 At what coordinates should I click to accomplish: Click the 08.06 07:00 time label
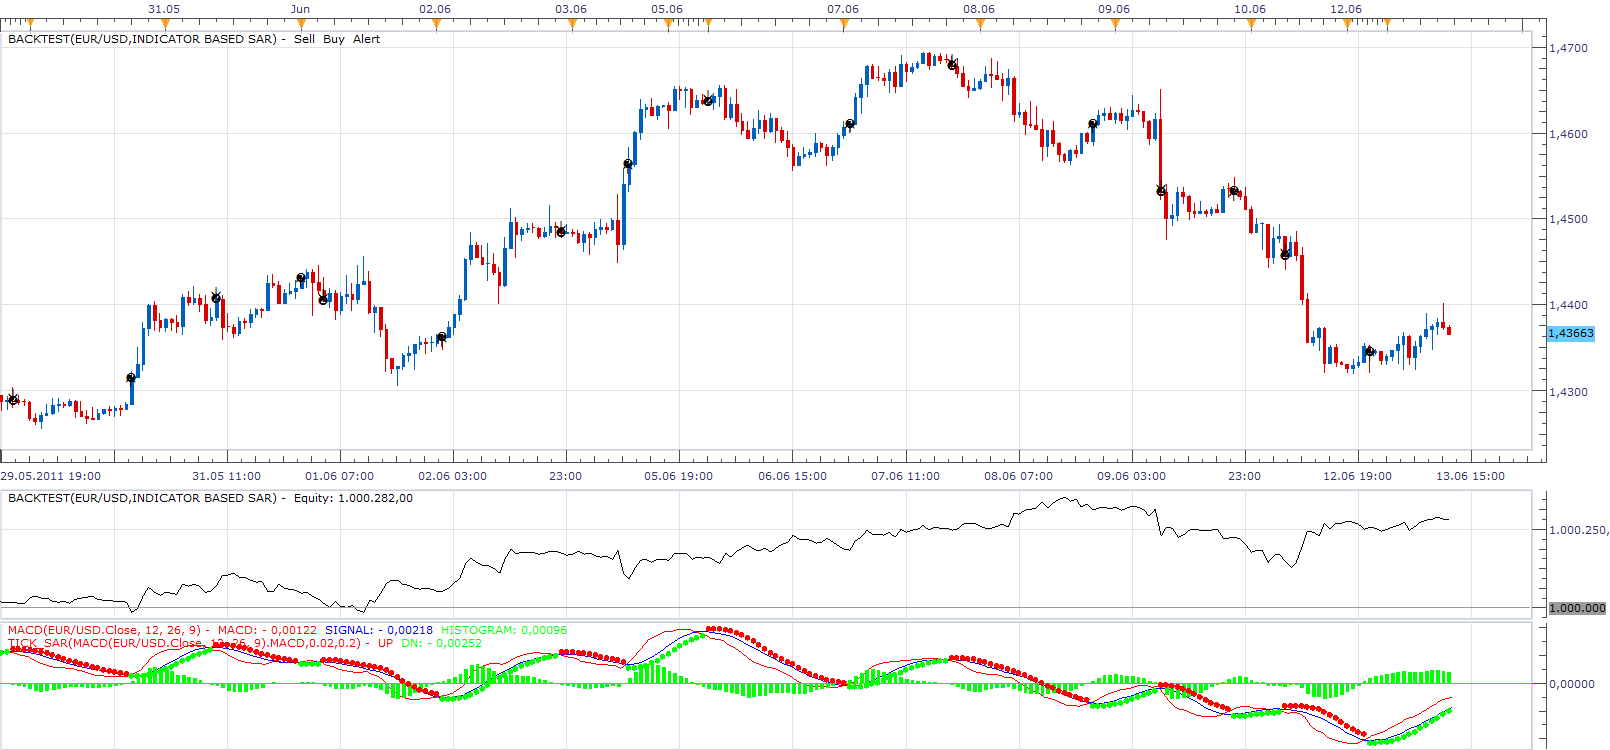[1018, 476]
